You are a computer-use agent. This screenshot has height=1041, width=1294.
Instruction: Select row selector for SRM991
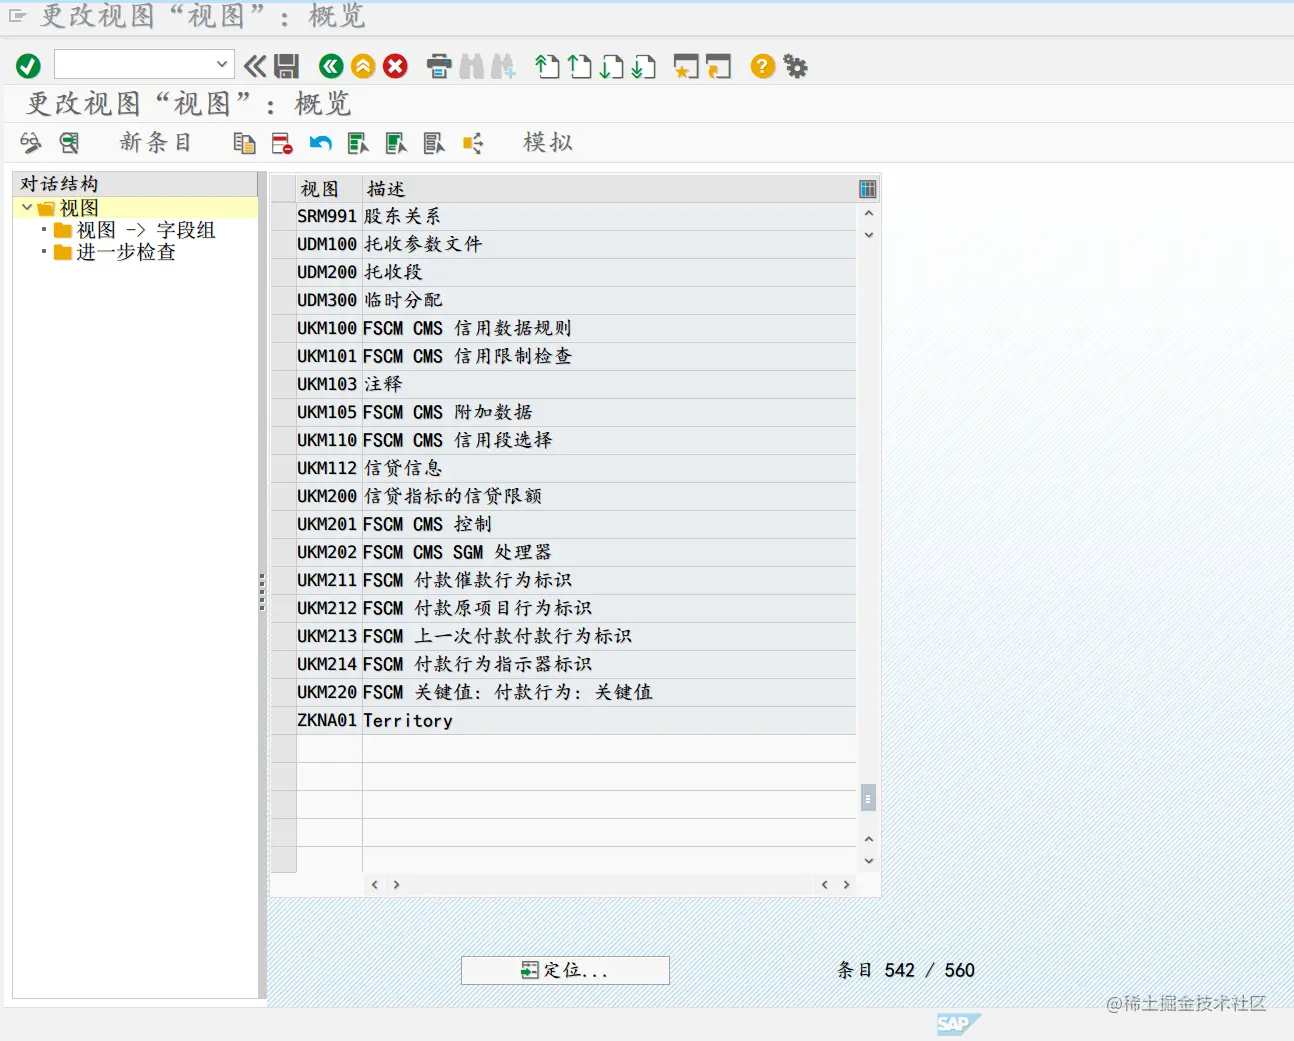284,216
